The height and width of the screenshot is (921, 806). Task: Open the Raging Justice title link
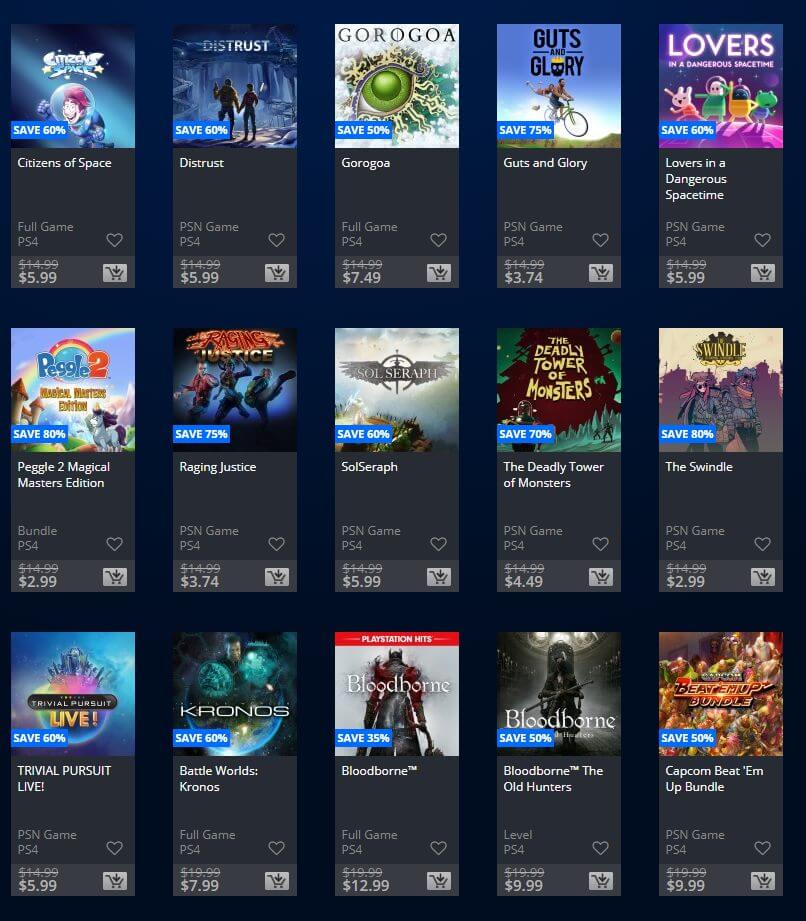coord(218,467)
